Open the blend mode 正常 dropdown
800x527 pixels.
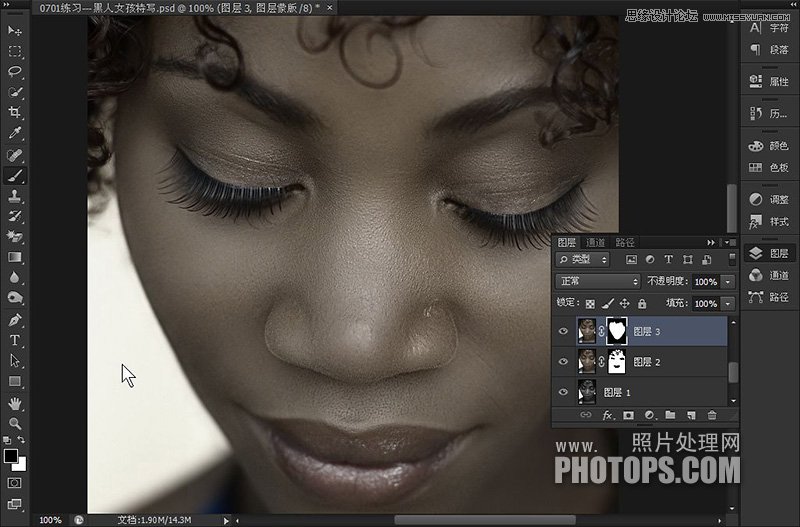point(597,281)
